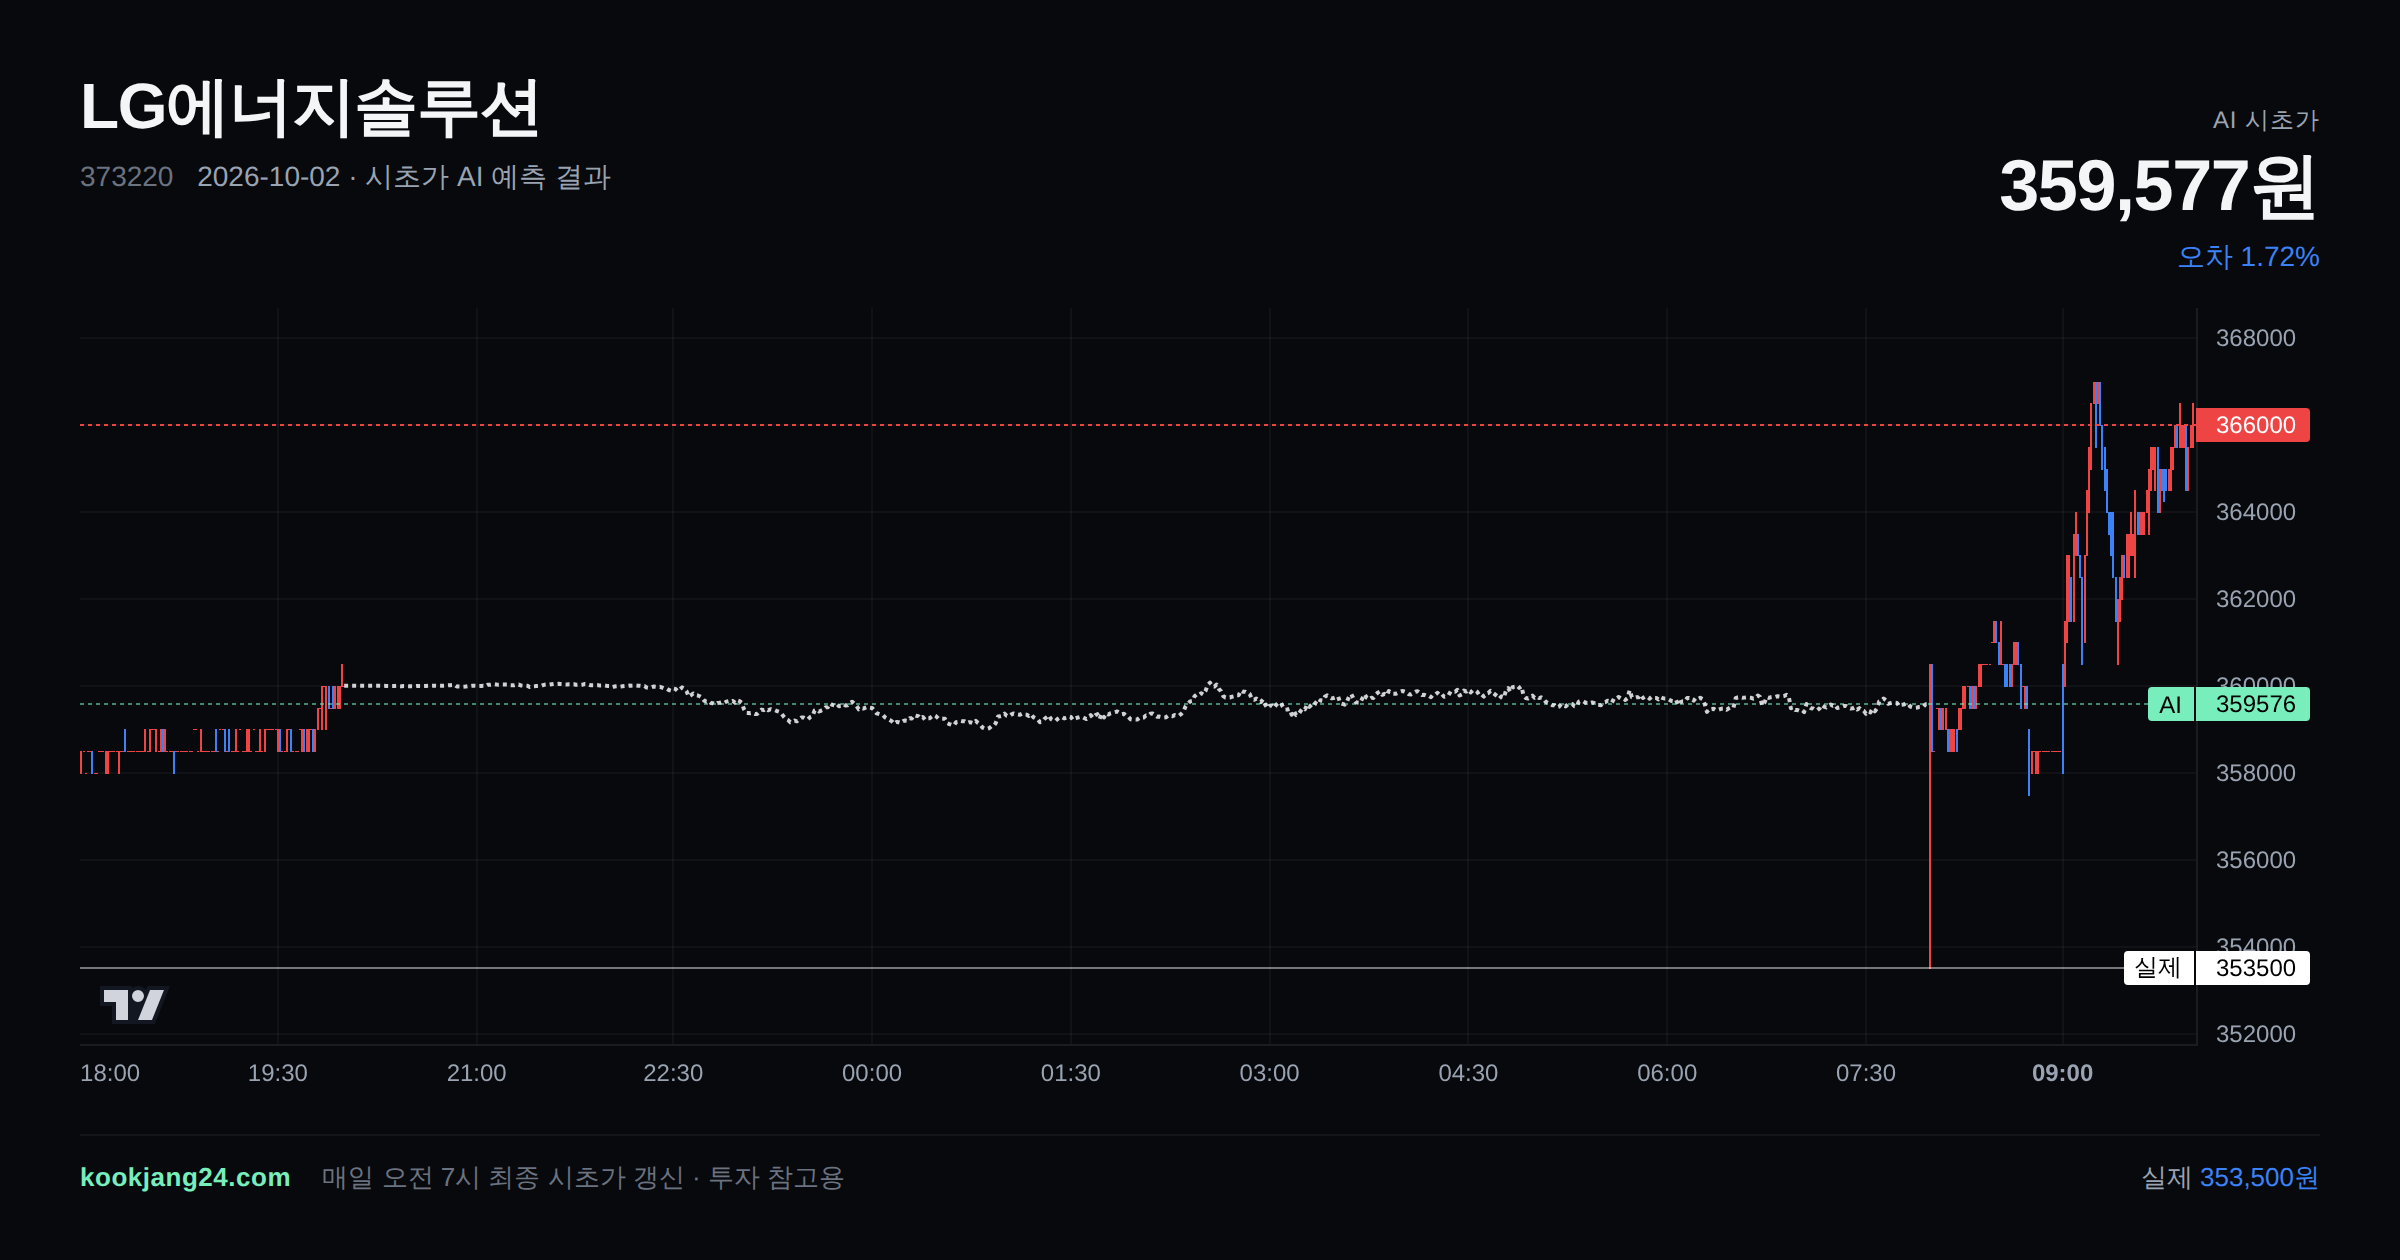The image size is (2400, 1260).
Task: Click the white 실제 353500 price tag
Action: [x=2217, y=968]
